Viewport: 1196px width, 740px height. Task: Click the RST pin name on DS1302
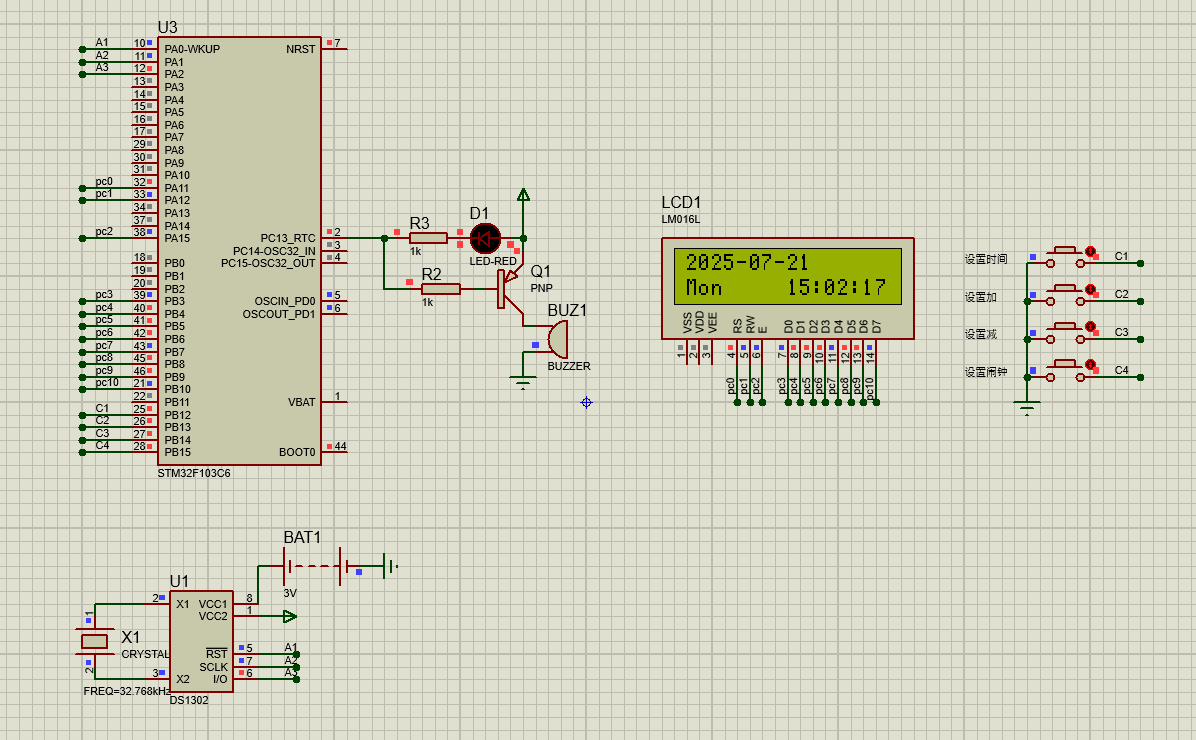[217, 654]
